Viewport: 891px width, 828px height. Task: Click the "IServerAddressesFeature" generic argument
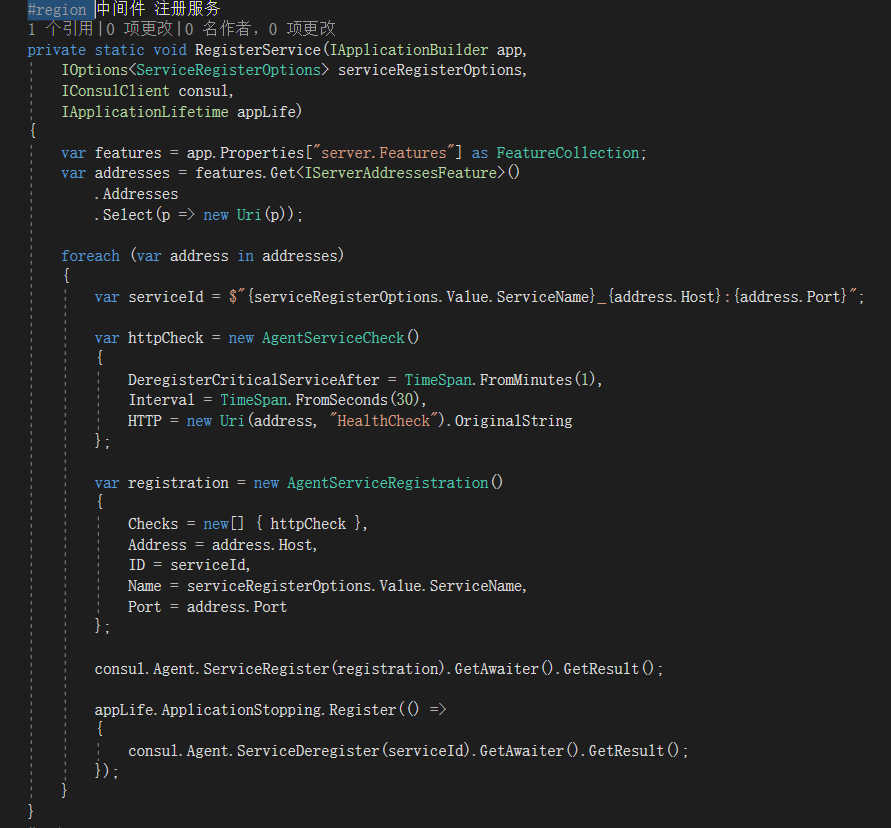(401, 173)
